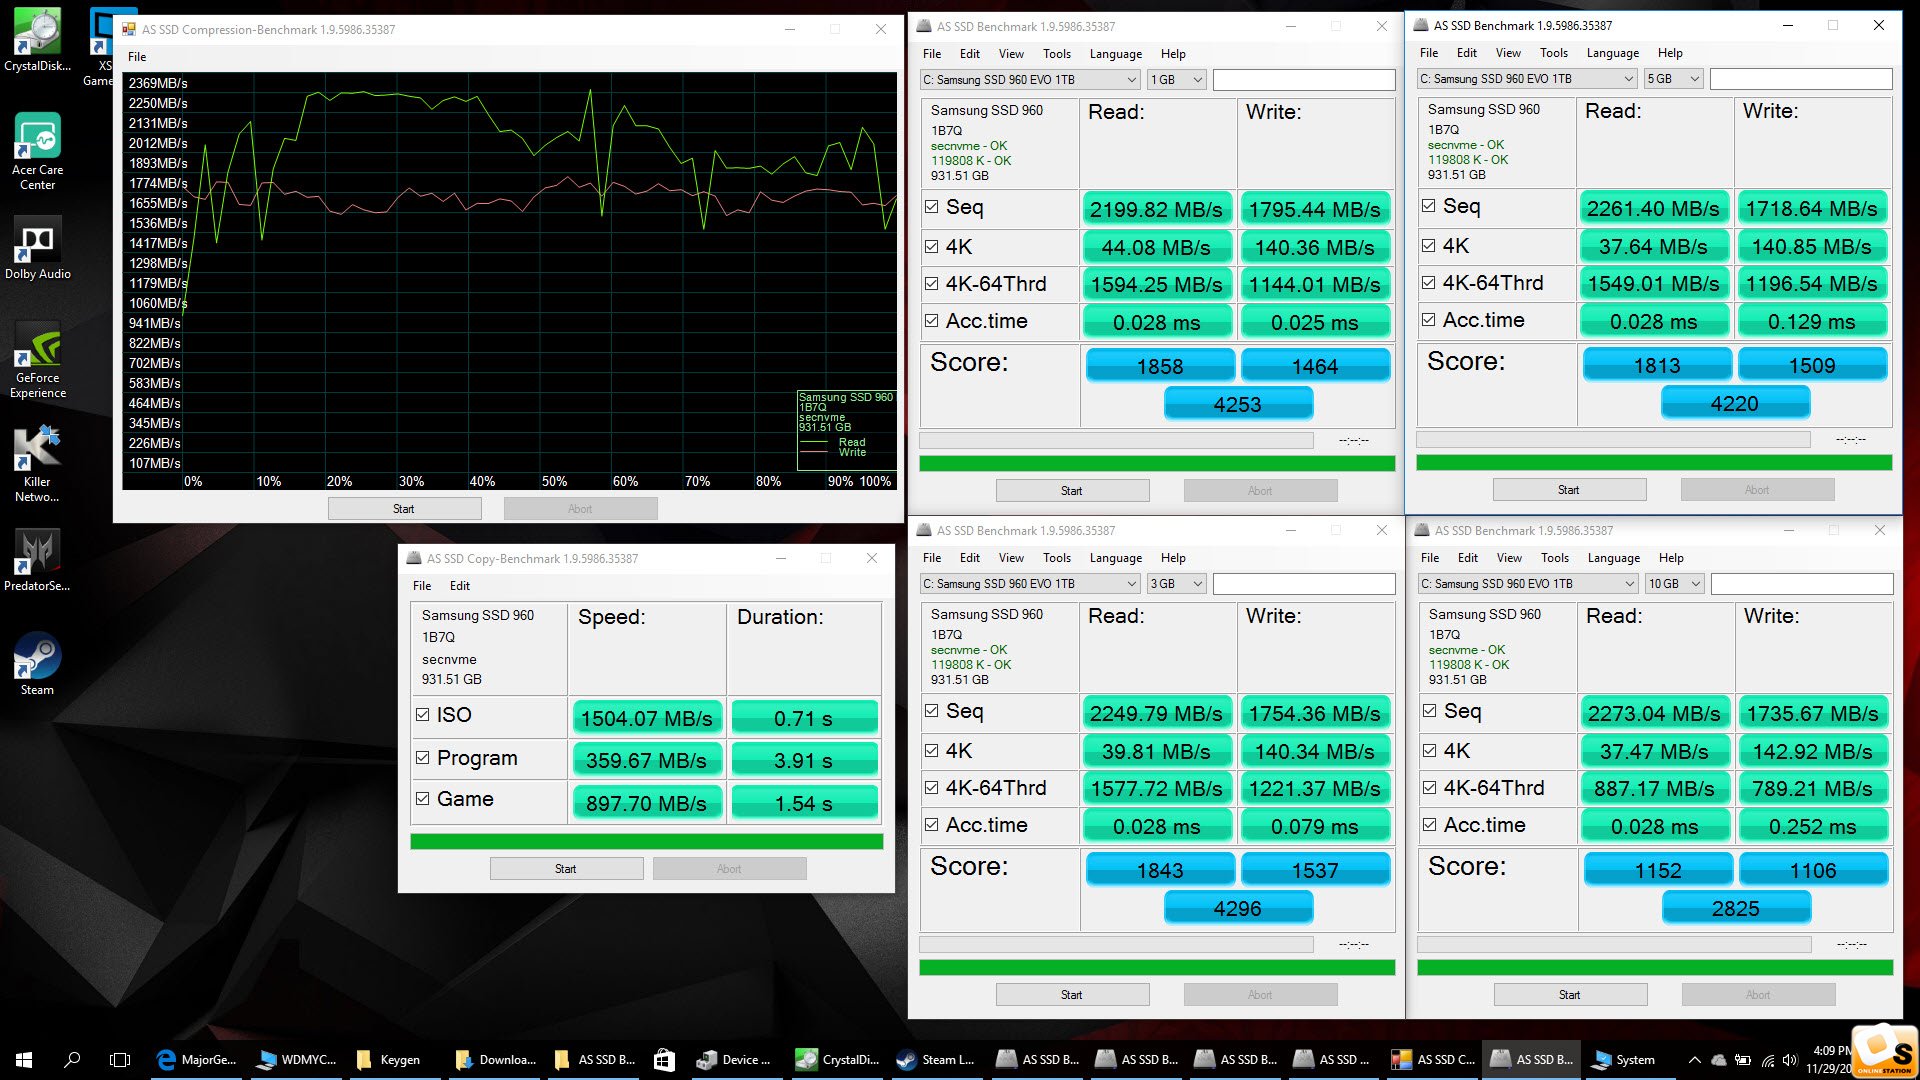Open the Acer Care Center desktop icon
This screenshot has width=1920, height=1080.
[x=38, y=150]
